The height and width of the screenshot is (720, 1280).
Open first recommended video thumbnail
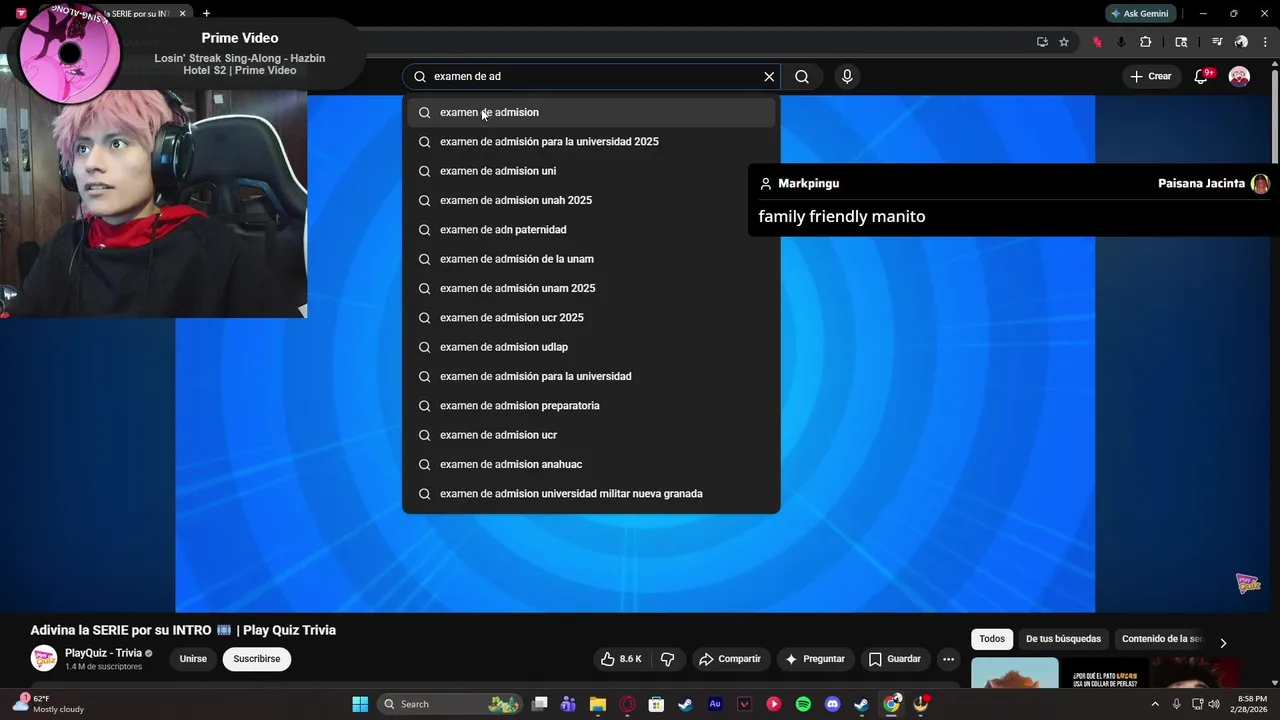tap(1014, 673)
